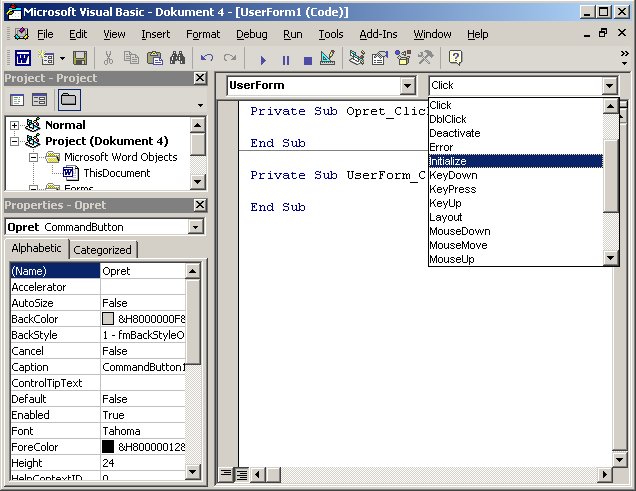Click BackColor color swatch
This screenshot has width=636, height=491.
click(108, 319)
